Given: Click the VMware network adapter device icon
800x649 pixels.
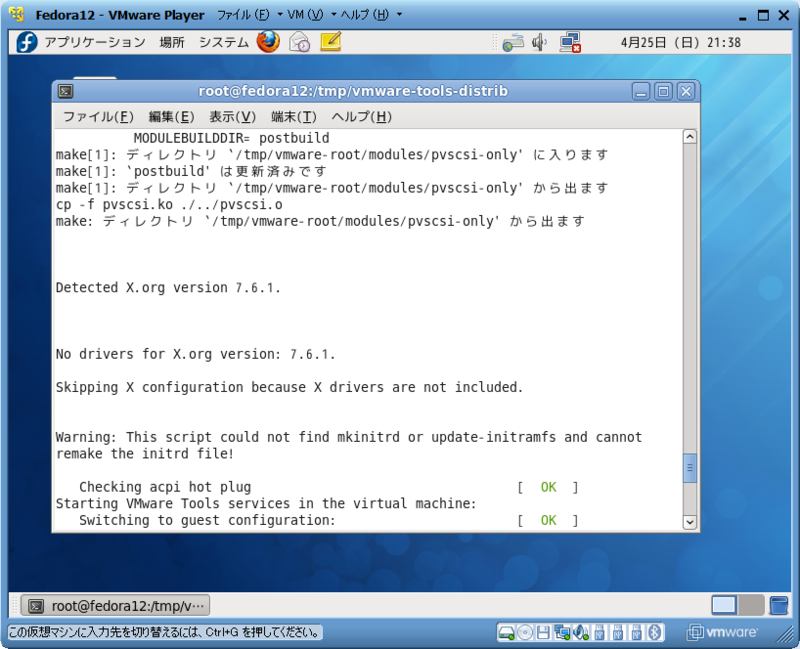Looking at the screenshot, I should 562,633.
